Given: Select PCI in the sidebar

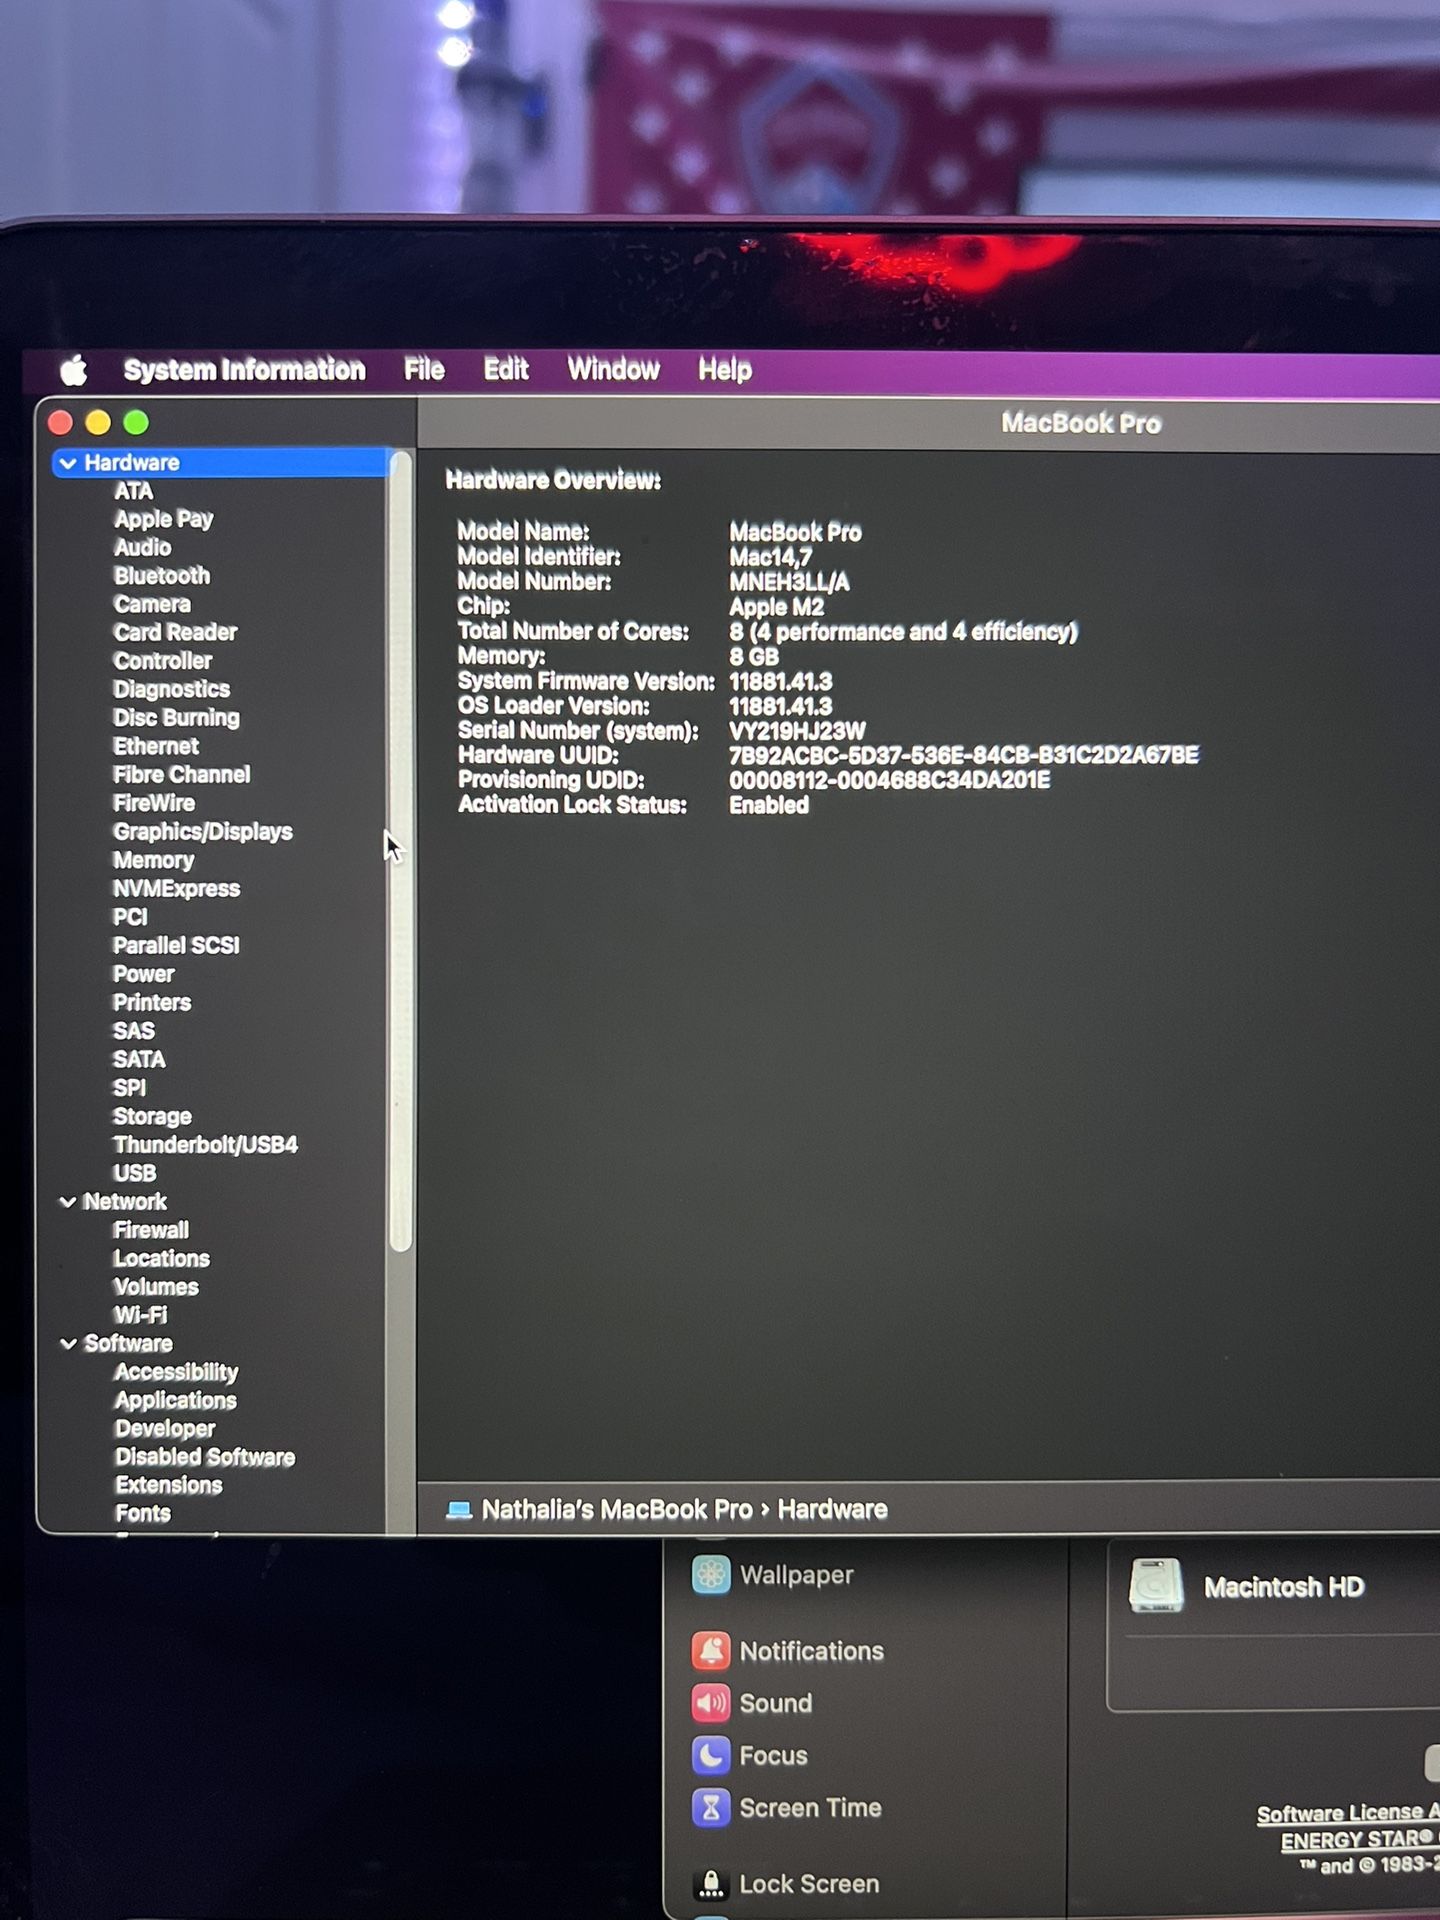Looking at the screenshot, I should point(130,917).
